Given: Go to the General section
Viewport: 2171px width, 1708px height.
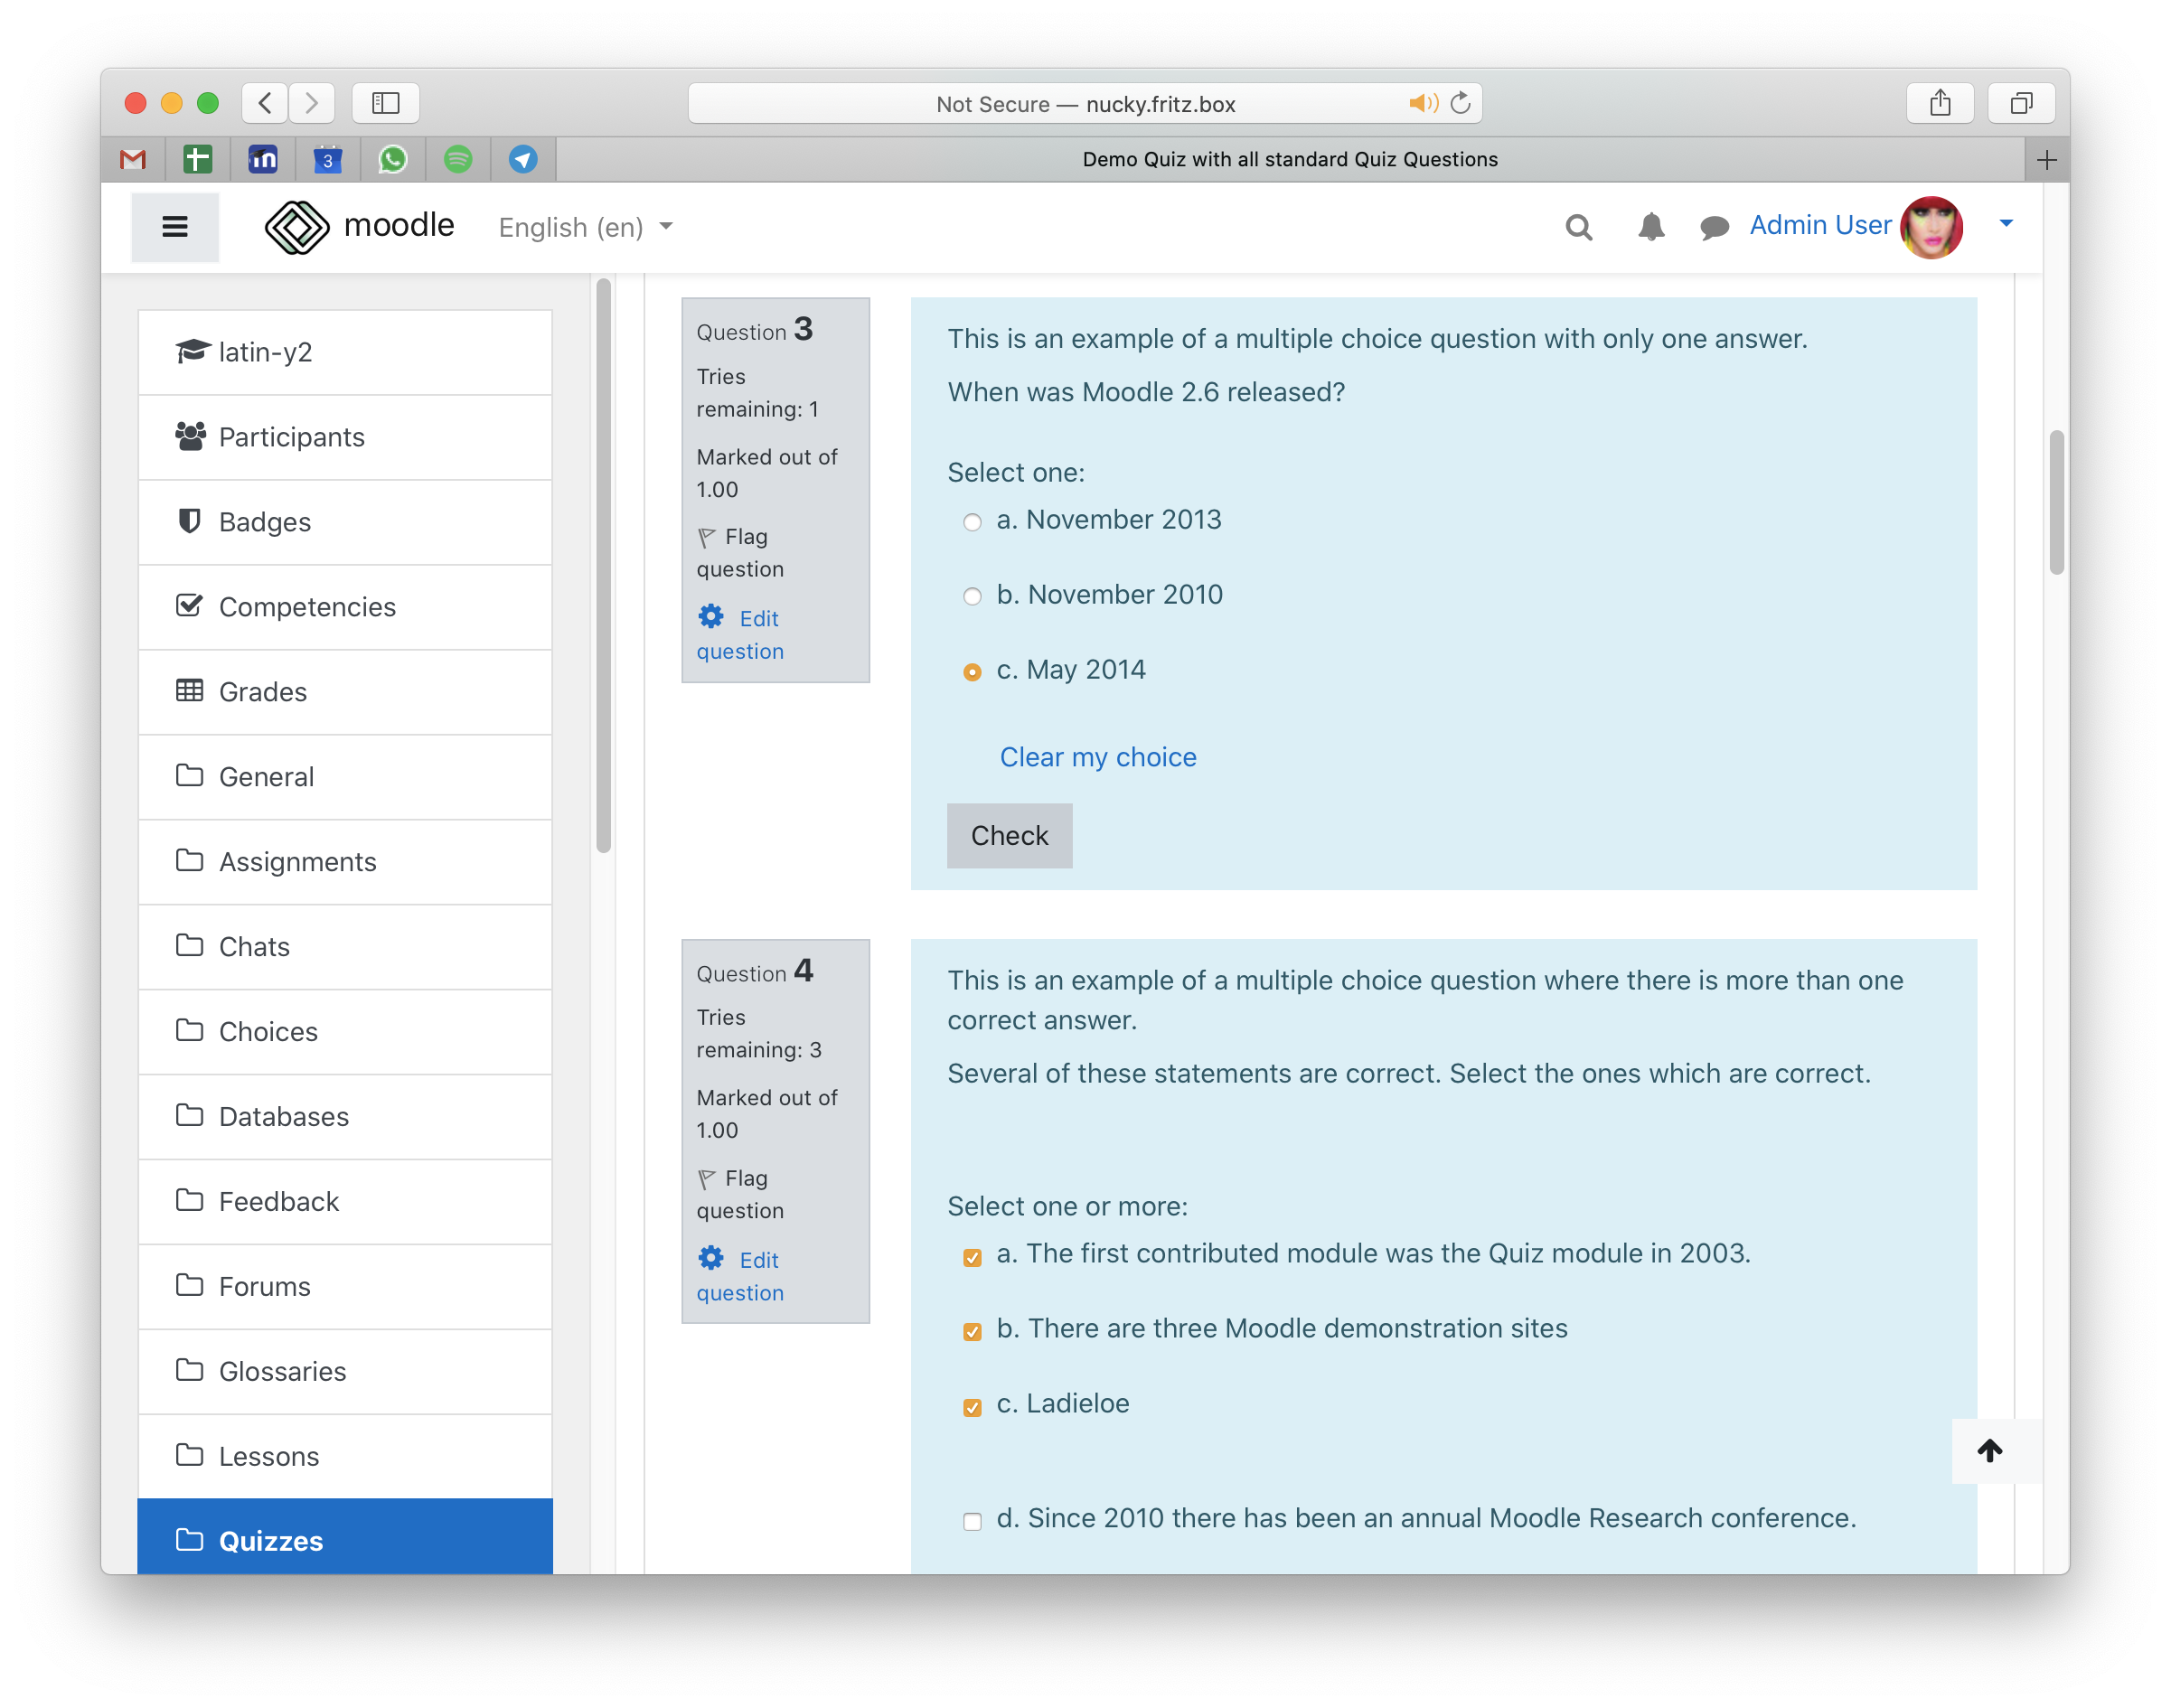Looking at the screenshot, I should click(x=345, y=777).
